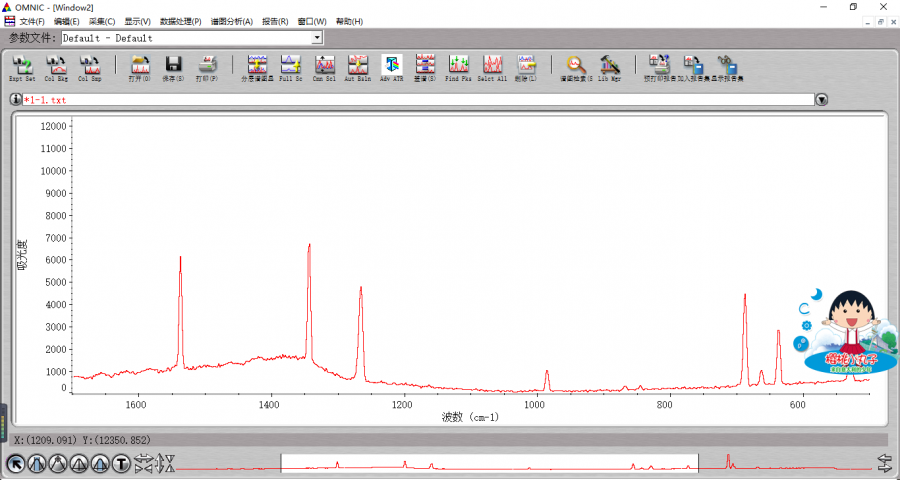Click the 波数 (cm-1) axis label
Image resolution: width=900 pixels, height=480 pixels.
(471, 417)
